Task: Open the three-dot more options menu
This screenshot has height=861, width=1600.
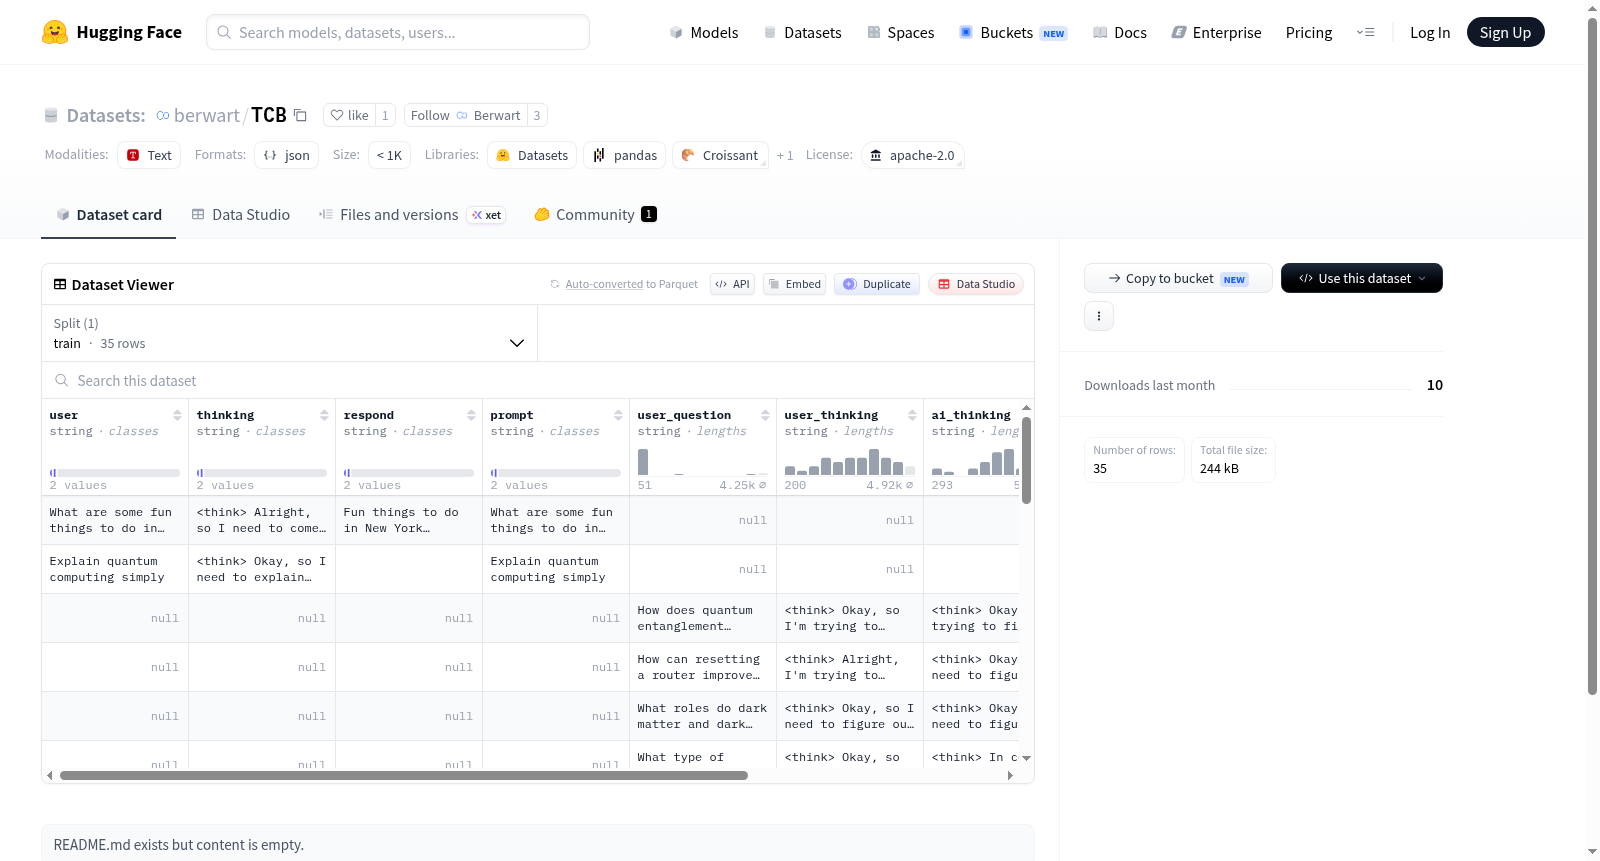Action: 1099,316
